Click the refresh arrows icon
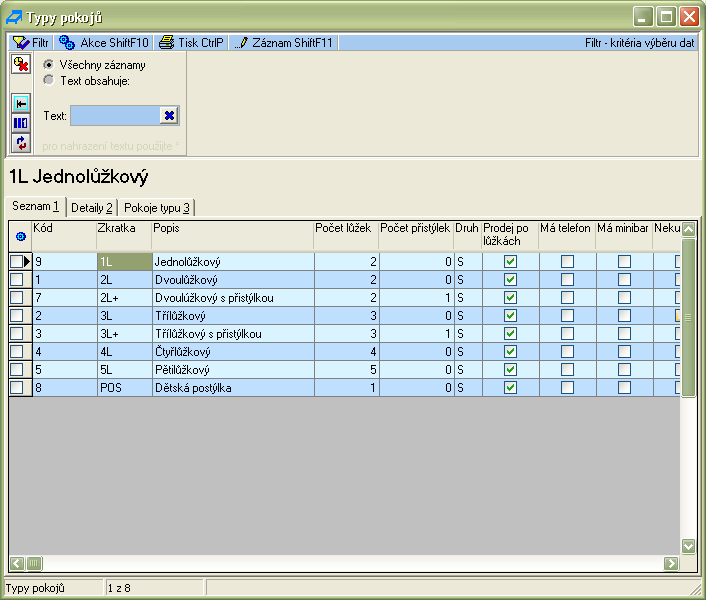706x600 pixels. click(21, 143)
